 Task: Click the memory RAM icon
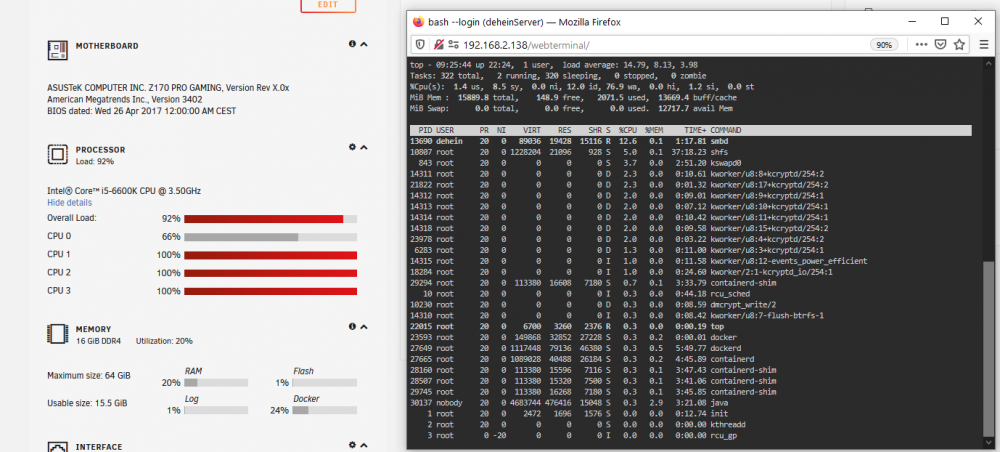(x=57, y=333)
